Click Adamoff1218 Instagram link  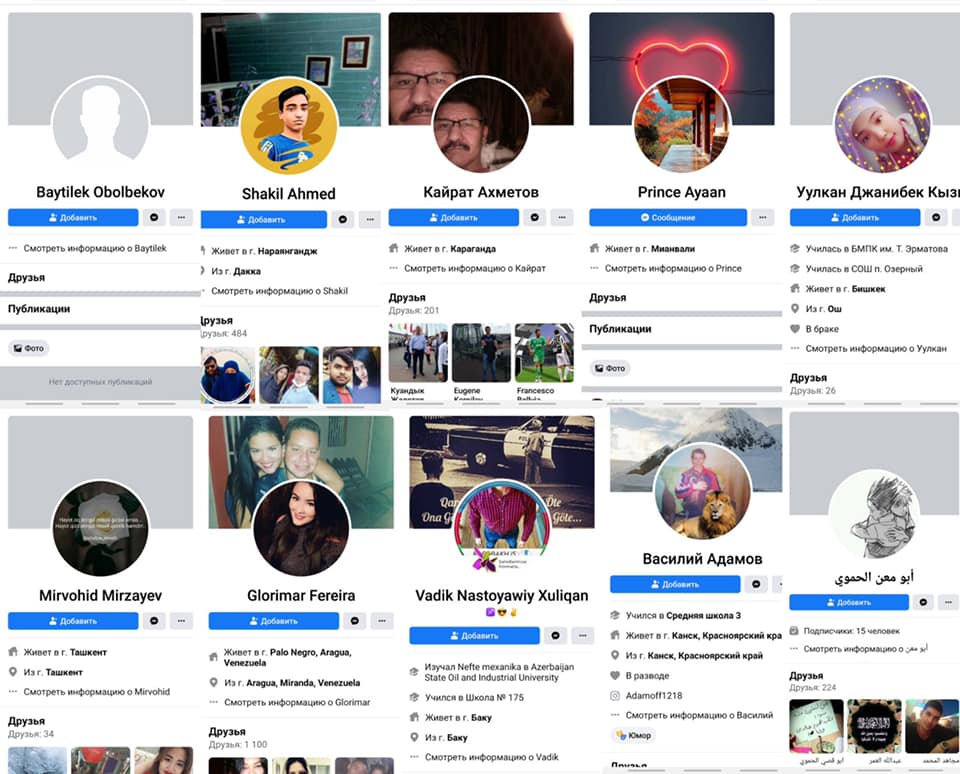656,695
